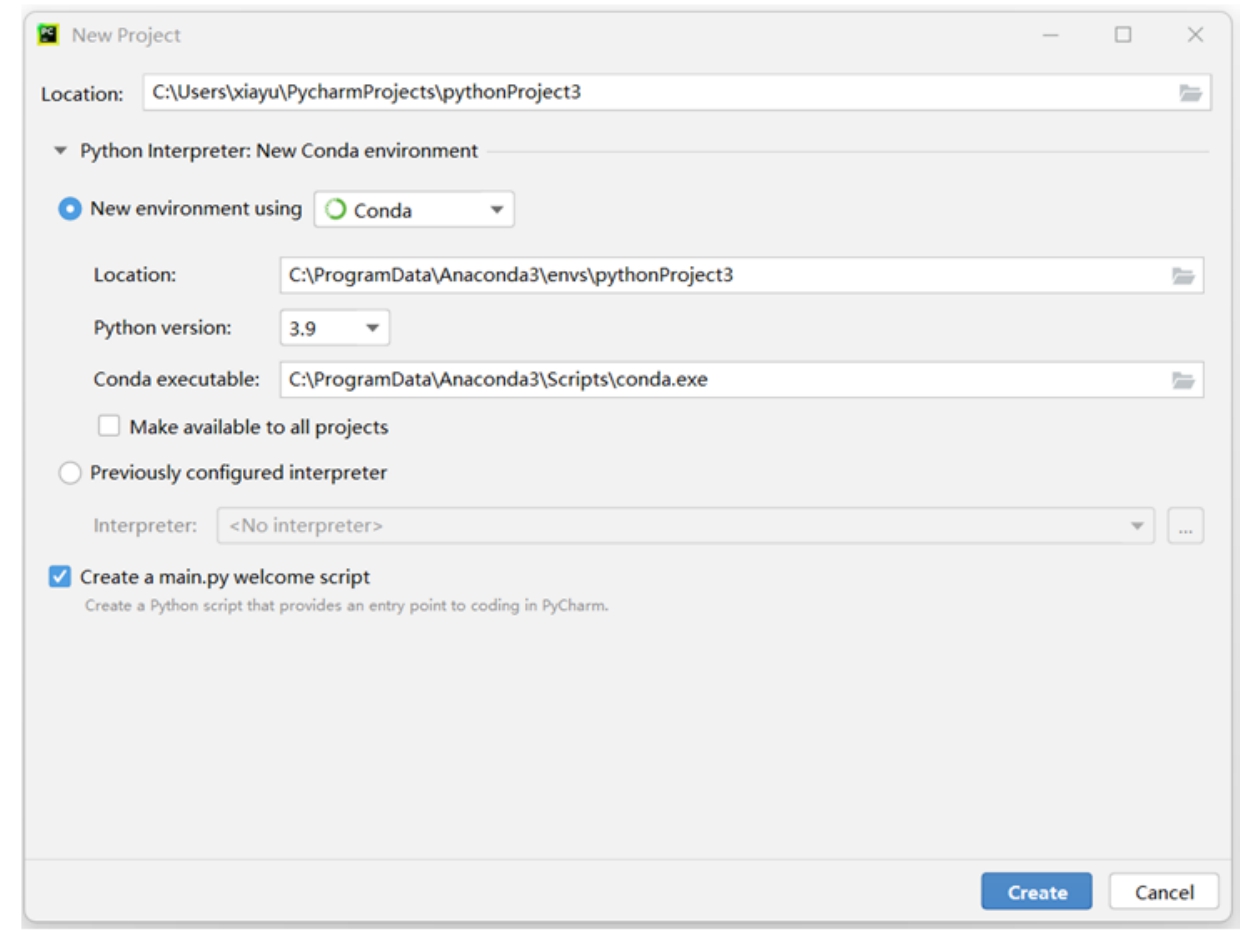Select New environment using radio button
The image size is (1255, 947).
(x=71, y=210)
